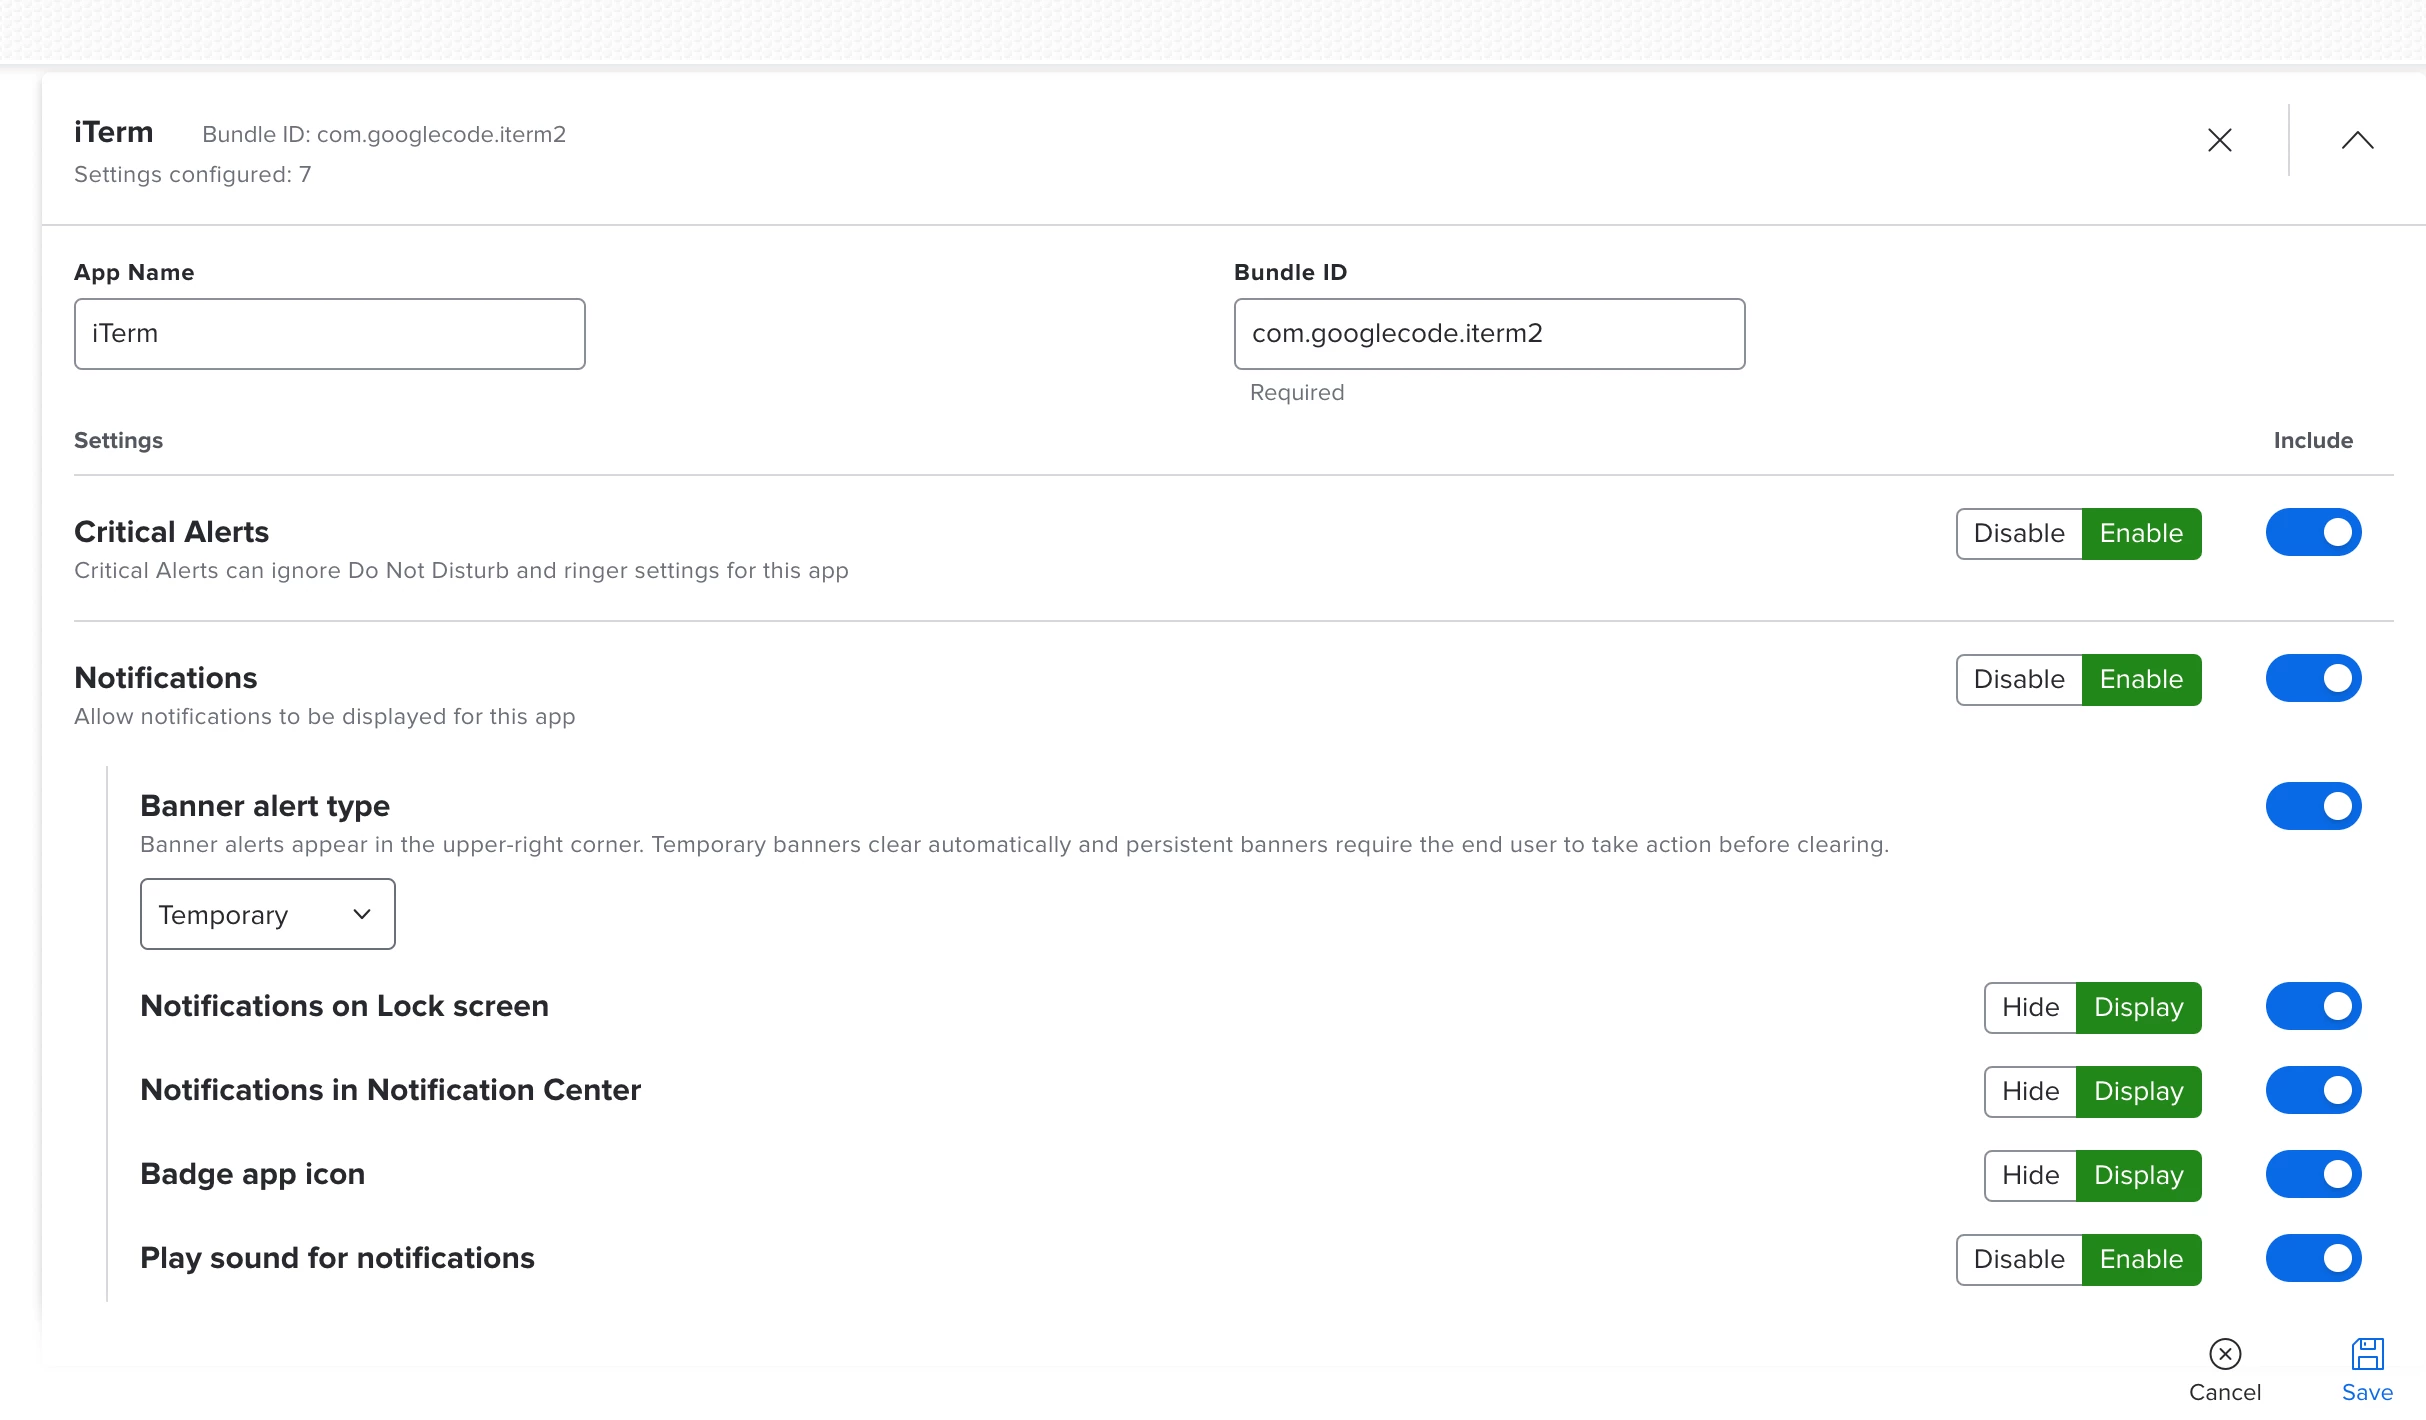Choose Hide for Notifications in Notification Center

click(2031, 1092)
